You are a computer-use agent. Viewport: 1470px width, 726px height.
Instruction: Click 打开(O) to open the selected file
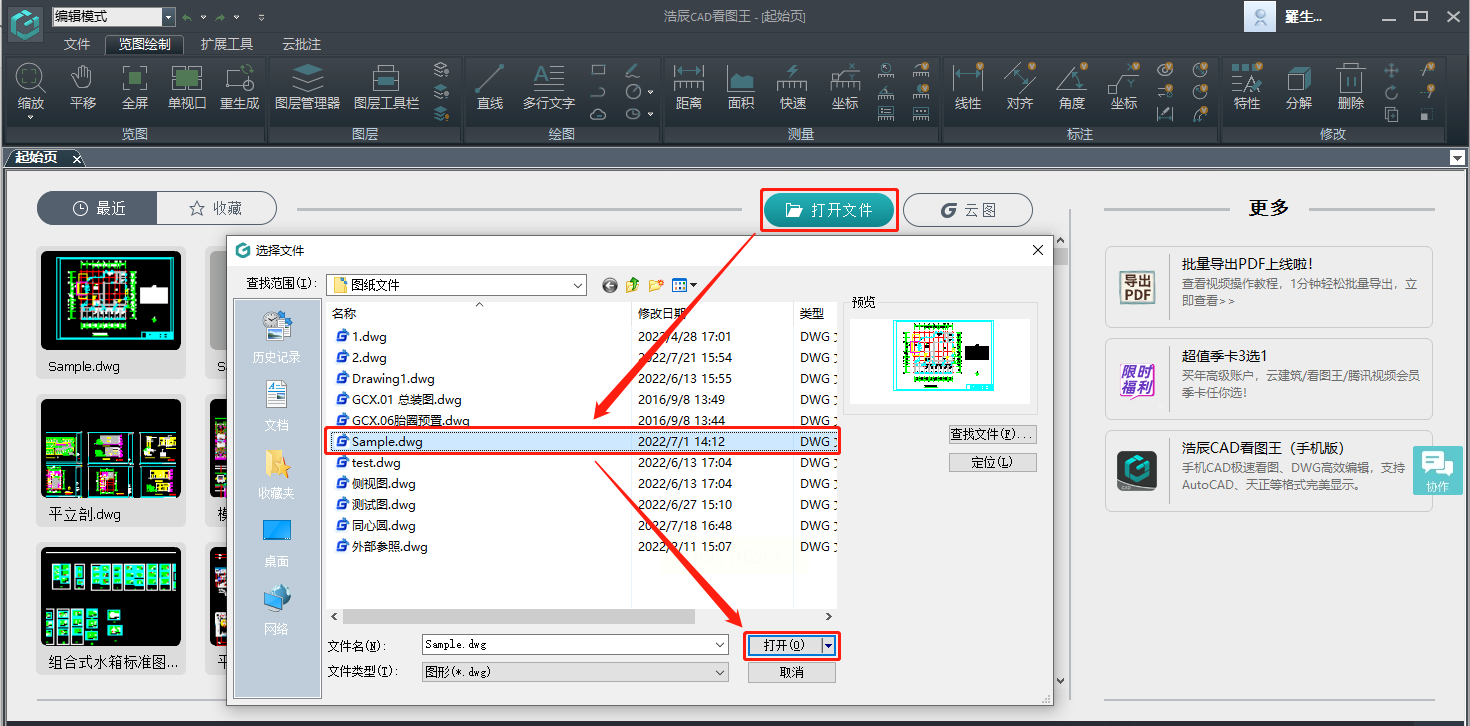point(785,645)
